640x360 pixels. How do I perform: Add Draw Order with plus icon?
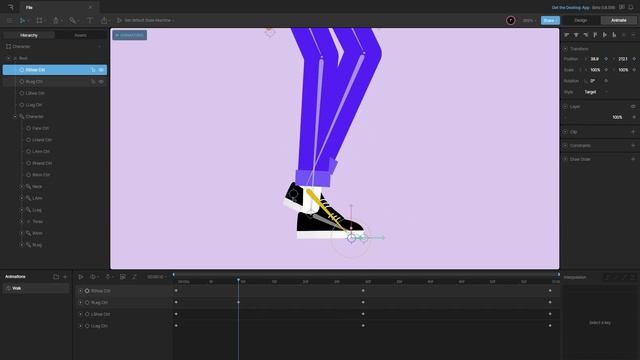tap(633, 159)
